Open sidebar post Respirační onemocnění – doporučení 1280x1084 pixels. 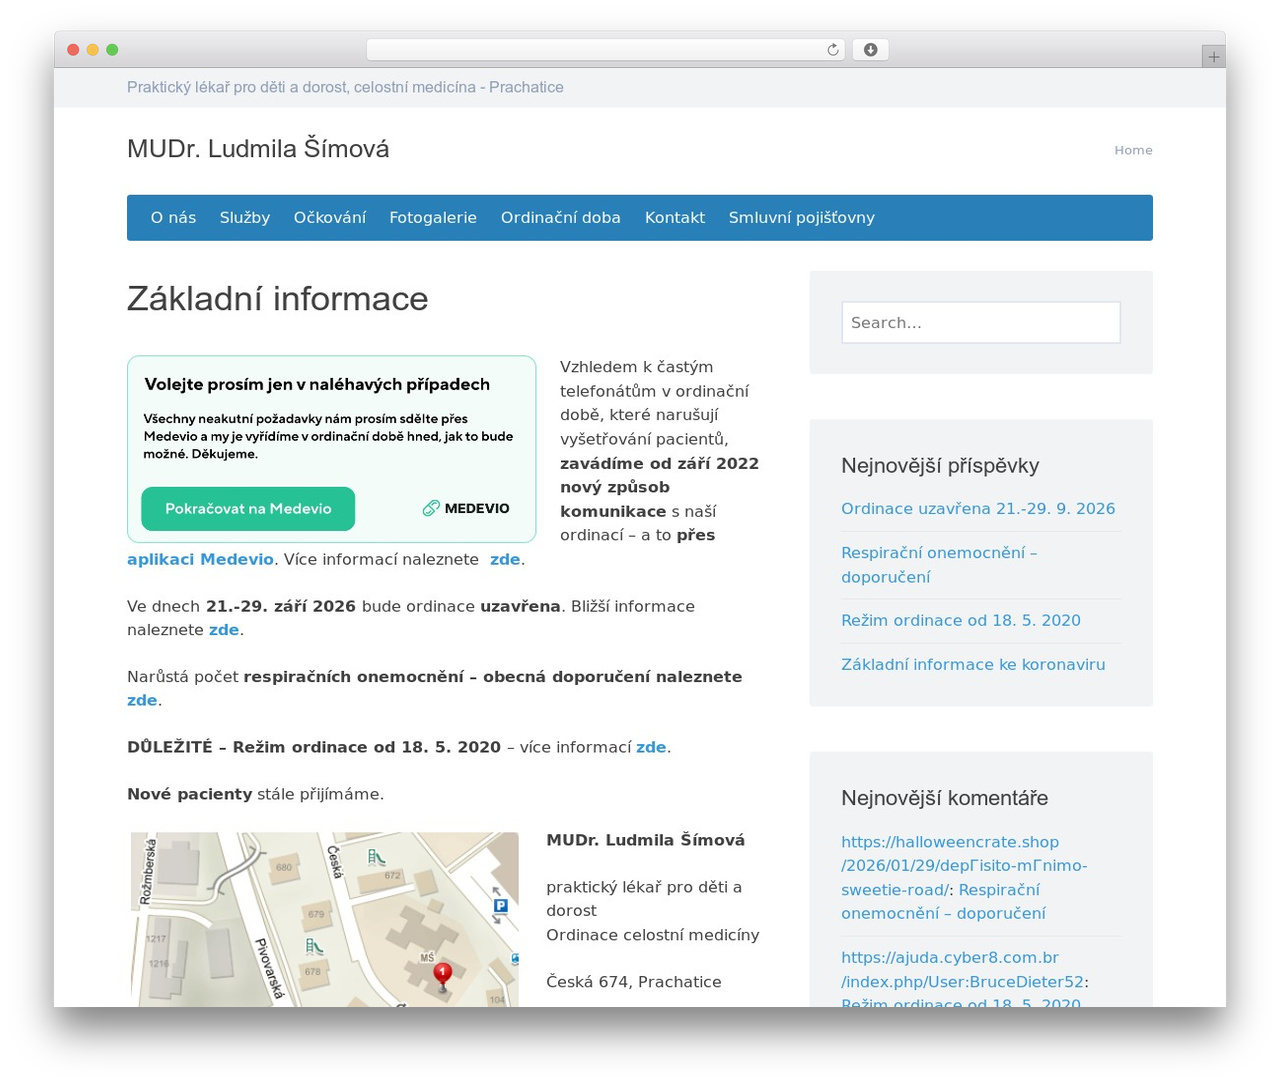pyautogui.click(x=939, y=565)
